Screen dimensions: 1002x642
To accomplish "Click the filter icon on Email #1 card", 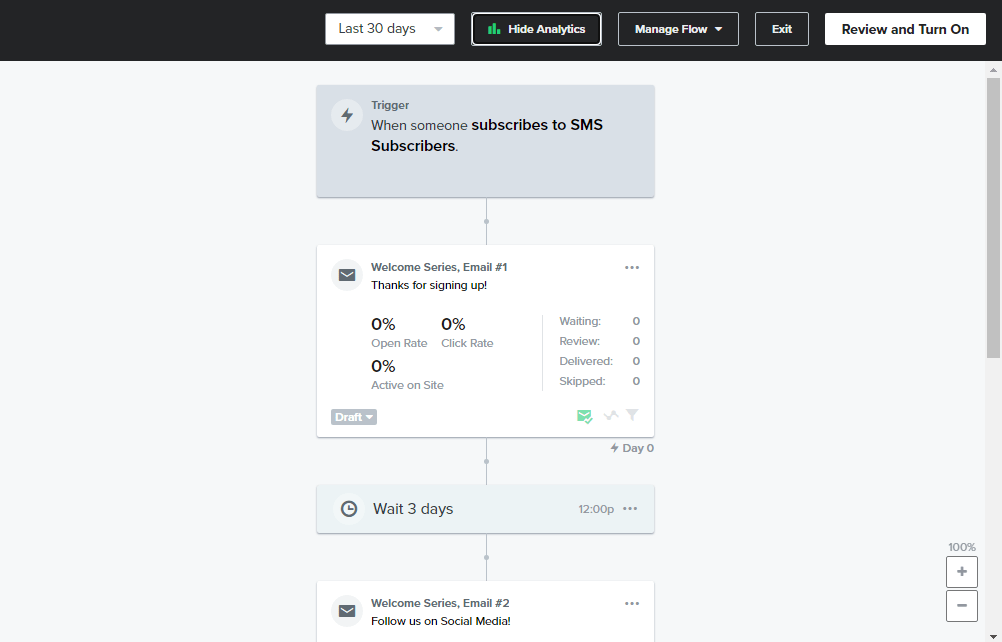I will (x=632, y=416).
